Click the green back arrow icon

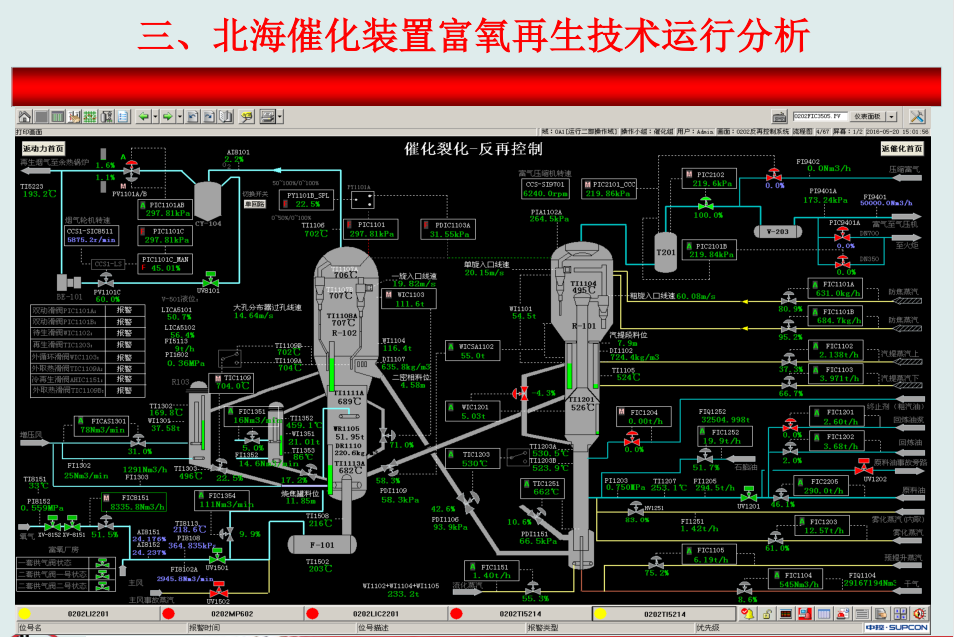pyautogui.click(x=144, y=117)
